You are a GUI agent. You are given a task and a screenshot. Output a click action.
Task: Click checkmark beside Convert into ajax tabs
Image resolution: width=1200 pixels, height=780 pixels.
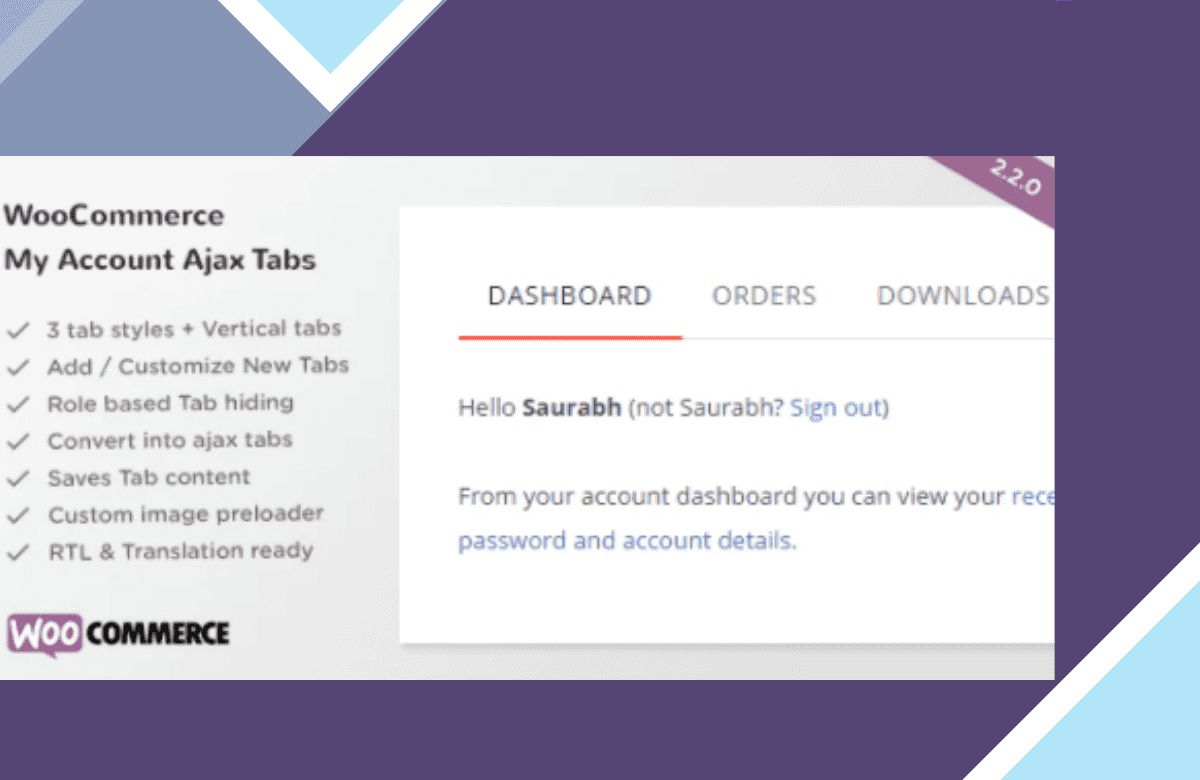17,441
